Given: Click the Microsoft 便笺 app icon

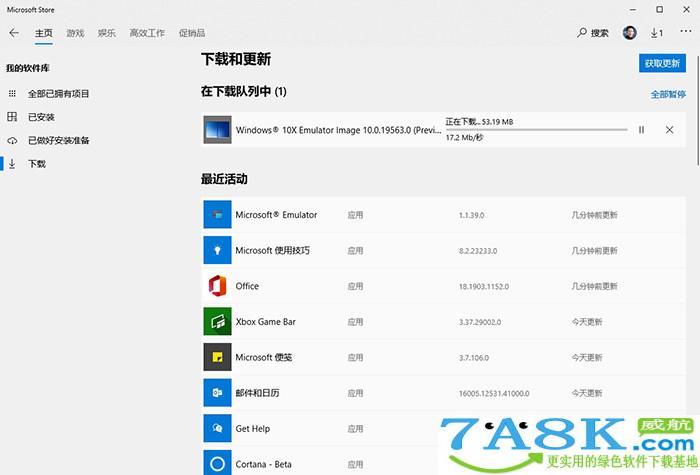Looking at the screenshot, I should click(x=217, y=357).
